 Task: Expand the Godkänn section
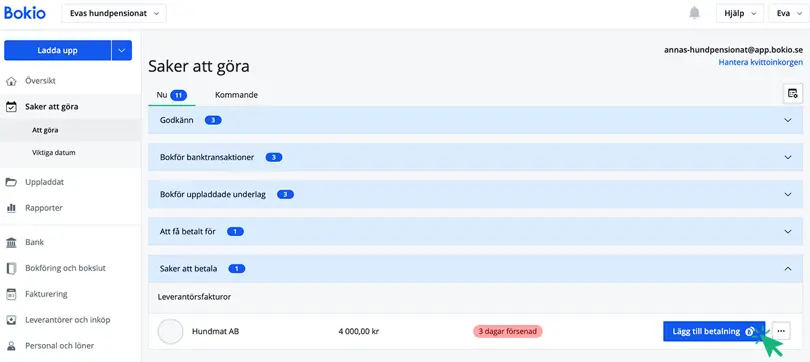tap(475, 120)
